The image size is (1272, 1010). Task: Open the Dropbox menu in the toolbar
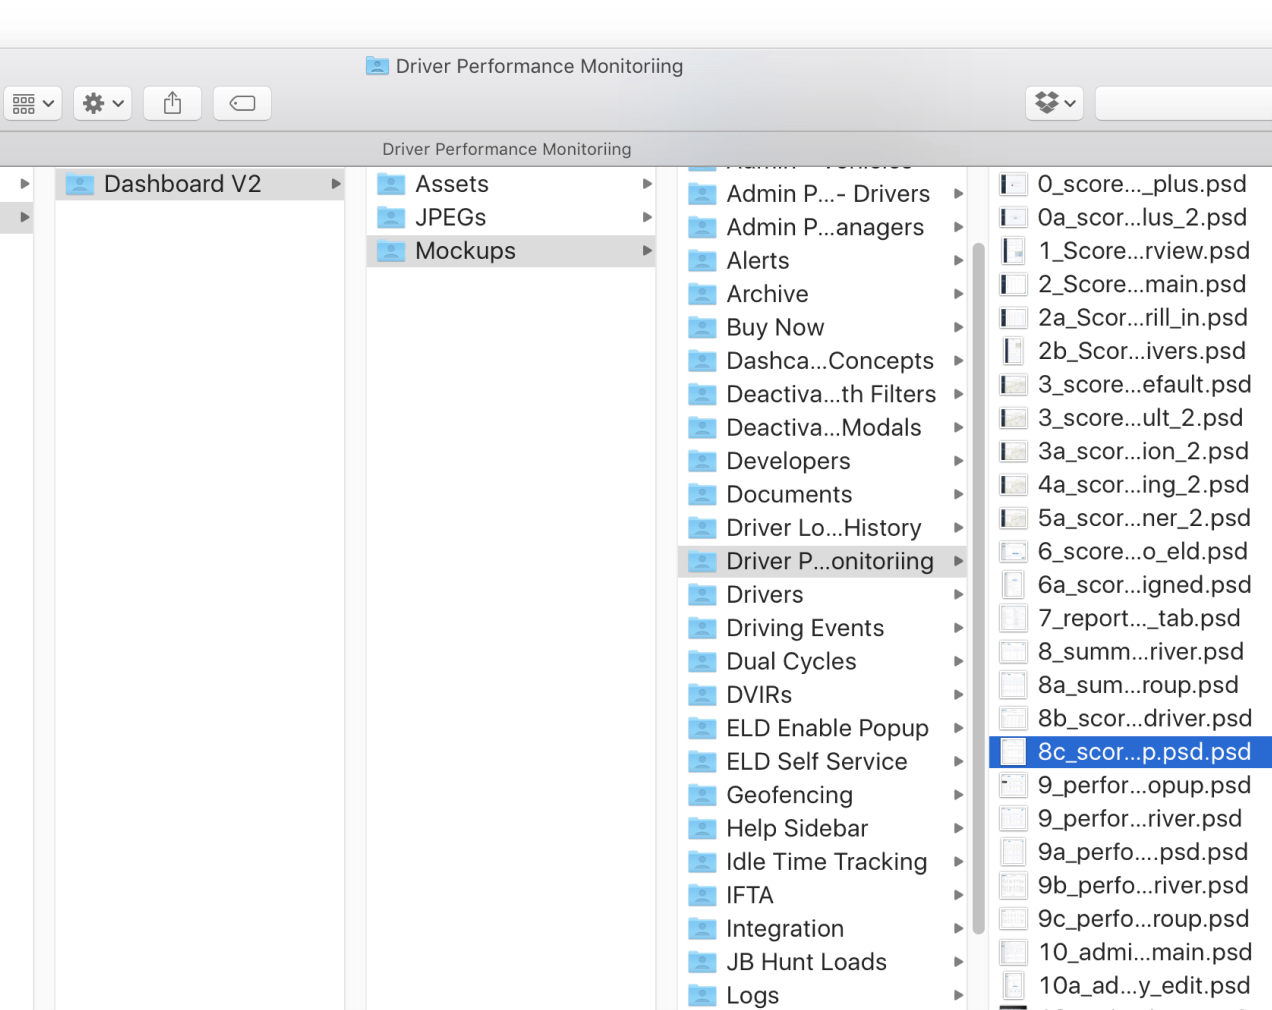click(1054, 103)
